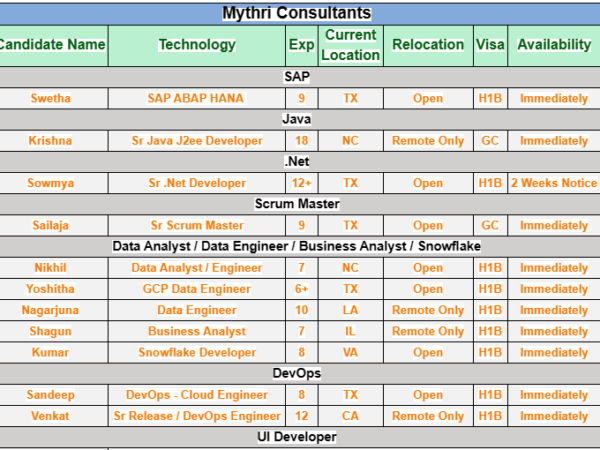Click the Snowflake Developer cell
The image size is (600, 450).
click(197, 352)
